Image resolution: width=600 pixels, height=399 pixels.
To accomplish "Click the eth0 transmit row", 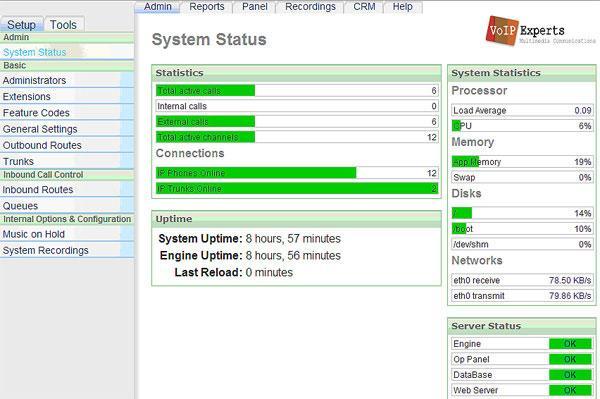I will [x=522, y=296].
